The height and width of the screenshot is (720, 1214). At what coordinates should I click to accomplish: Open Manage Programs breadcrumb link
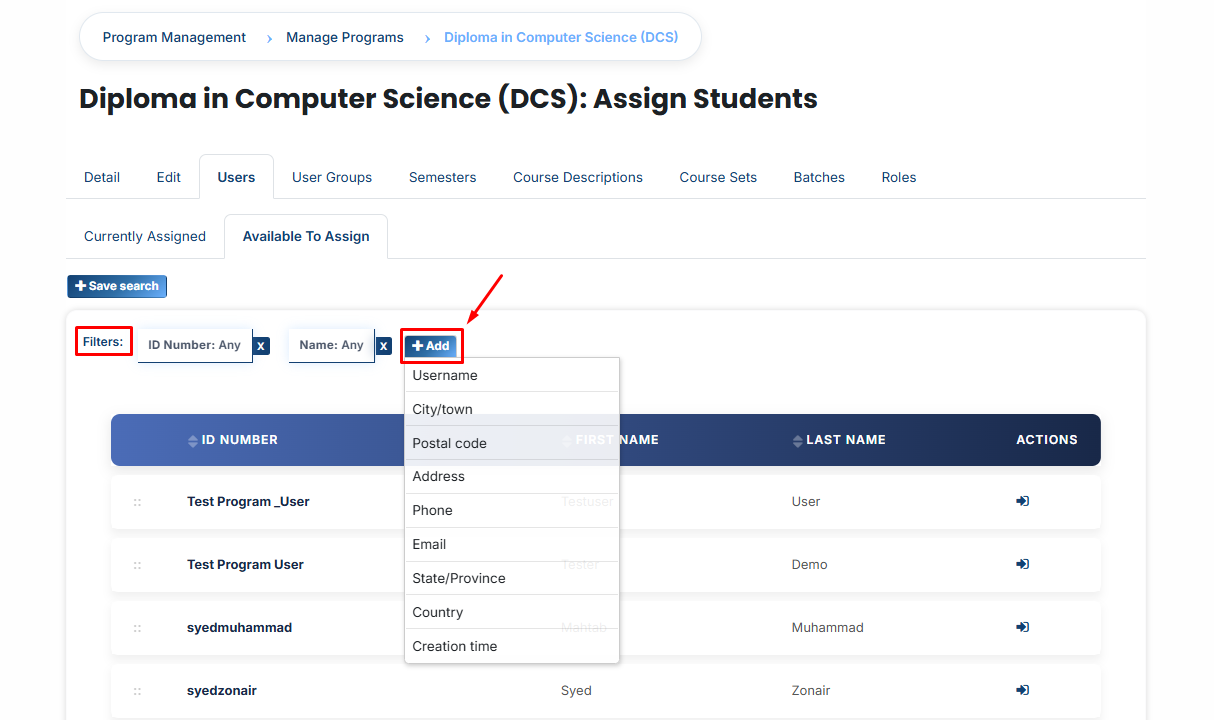click(345, 37)
